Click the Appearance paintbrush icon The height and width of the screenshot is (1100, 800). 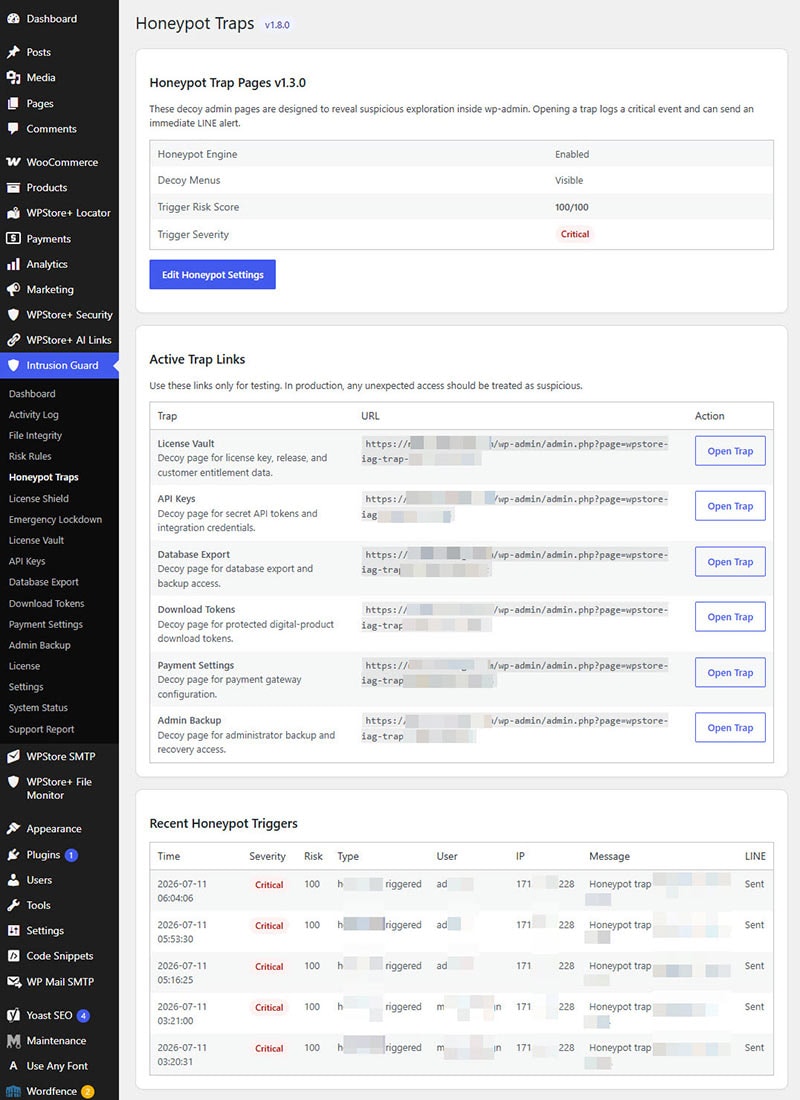coord(13,829)
